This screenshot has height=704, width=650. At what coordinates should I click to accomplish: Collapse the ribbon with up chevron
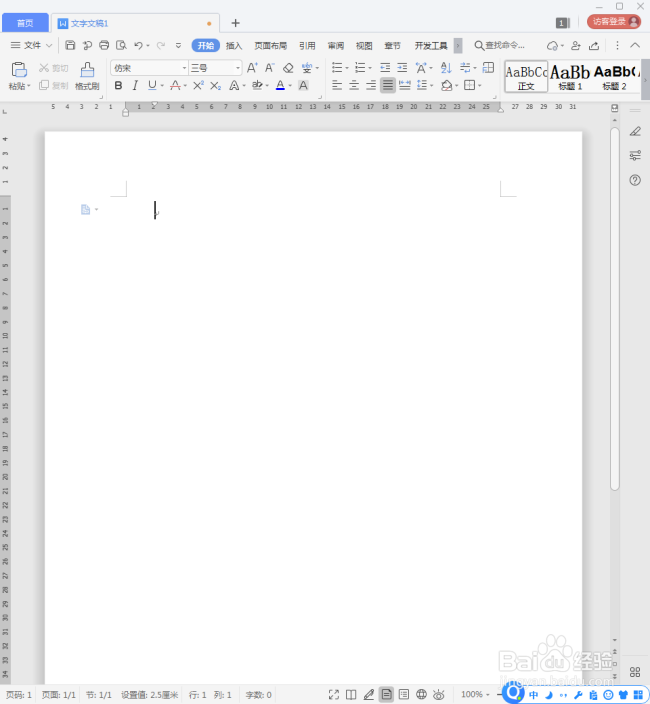coord(635,45)
